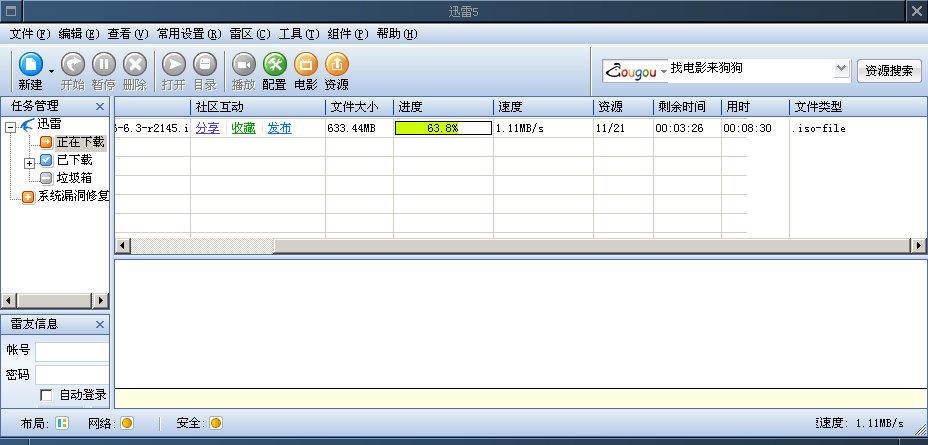Sort by the 文件类型 column header

(858, 107)
